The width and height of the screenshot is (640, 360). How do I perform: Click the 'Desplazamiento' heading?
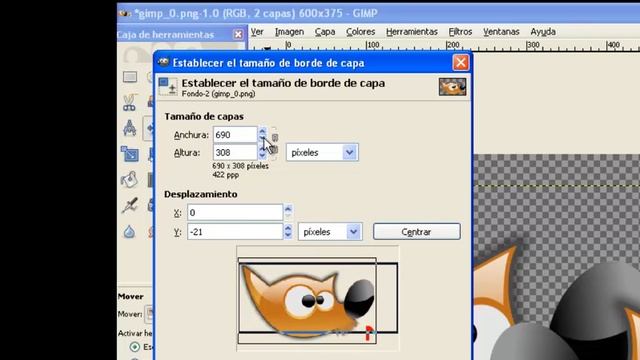pos(200,194)
